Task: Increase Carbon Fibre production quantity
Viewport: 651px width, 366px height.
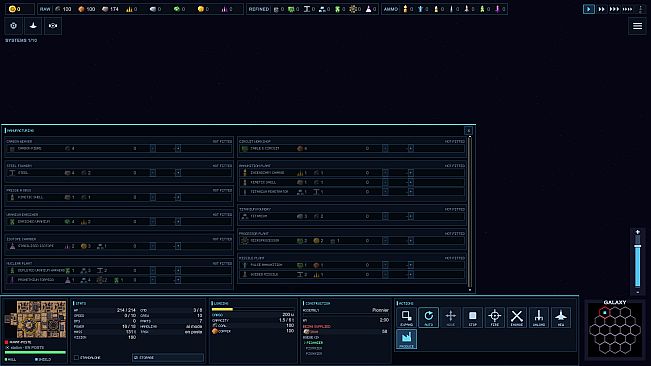Action: pos(178,148)
